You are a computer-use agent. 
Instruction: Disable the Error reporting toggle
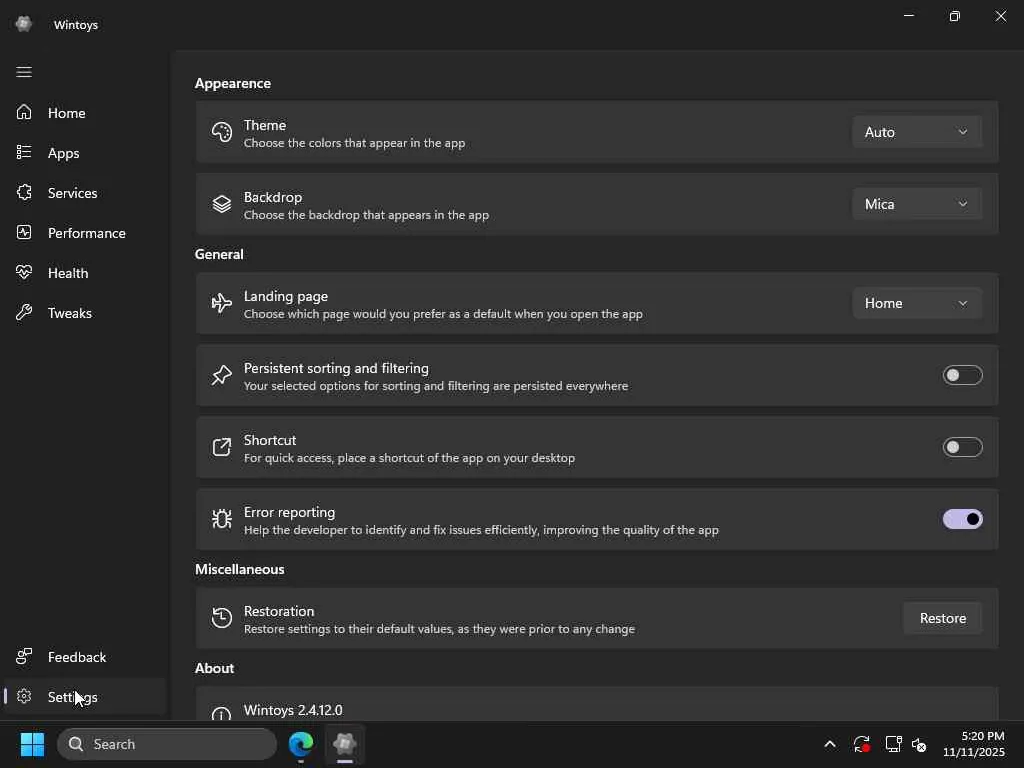962,519
